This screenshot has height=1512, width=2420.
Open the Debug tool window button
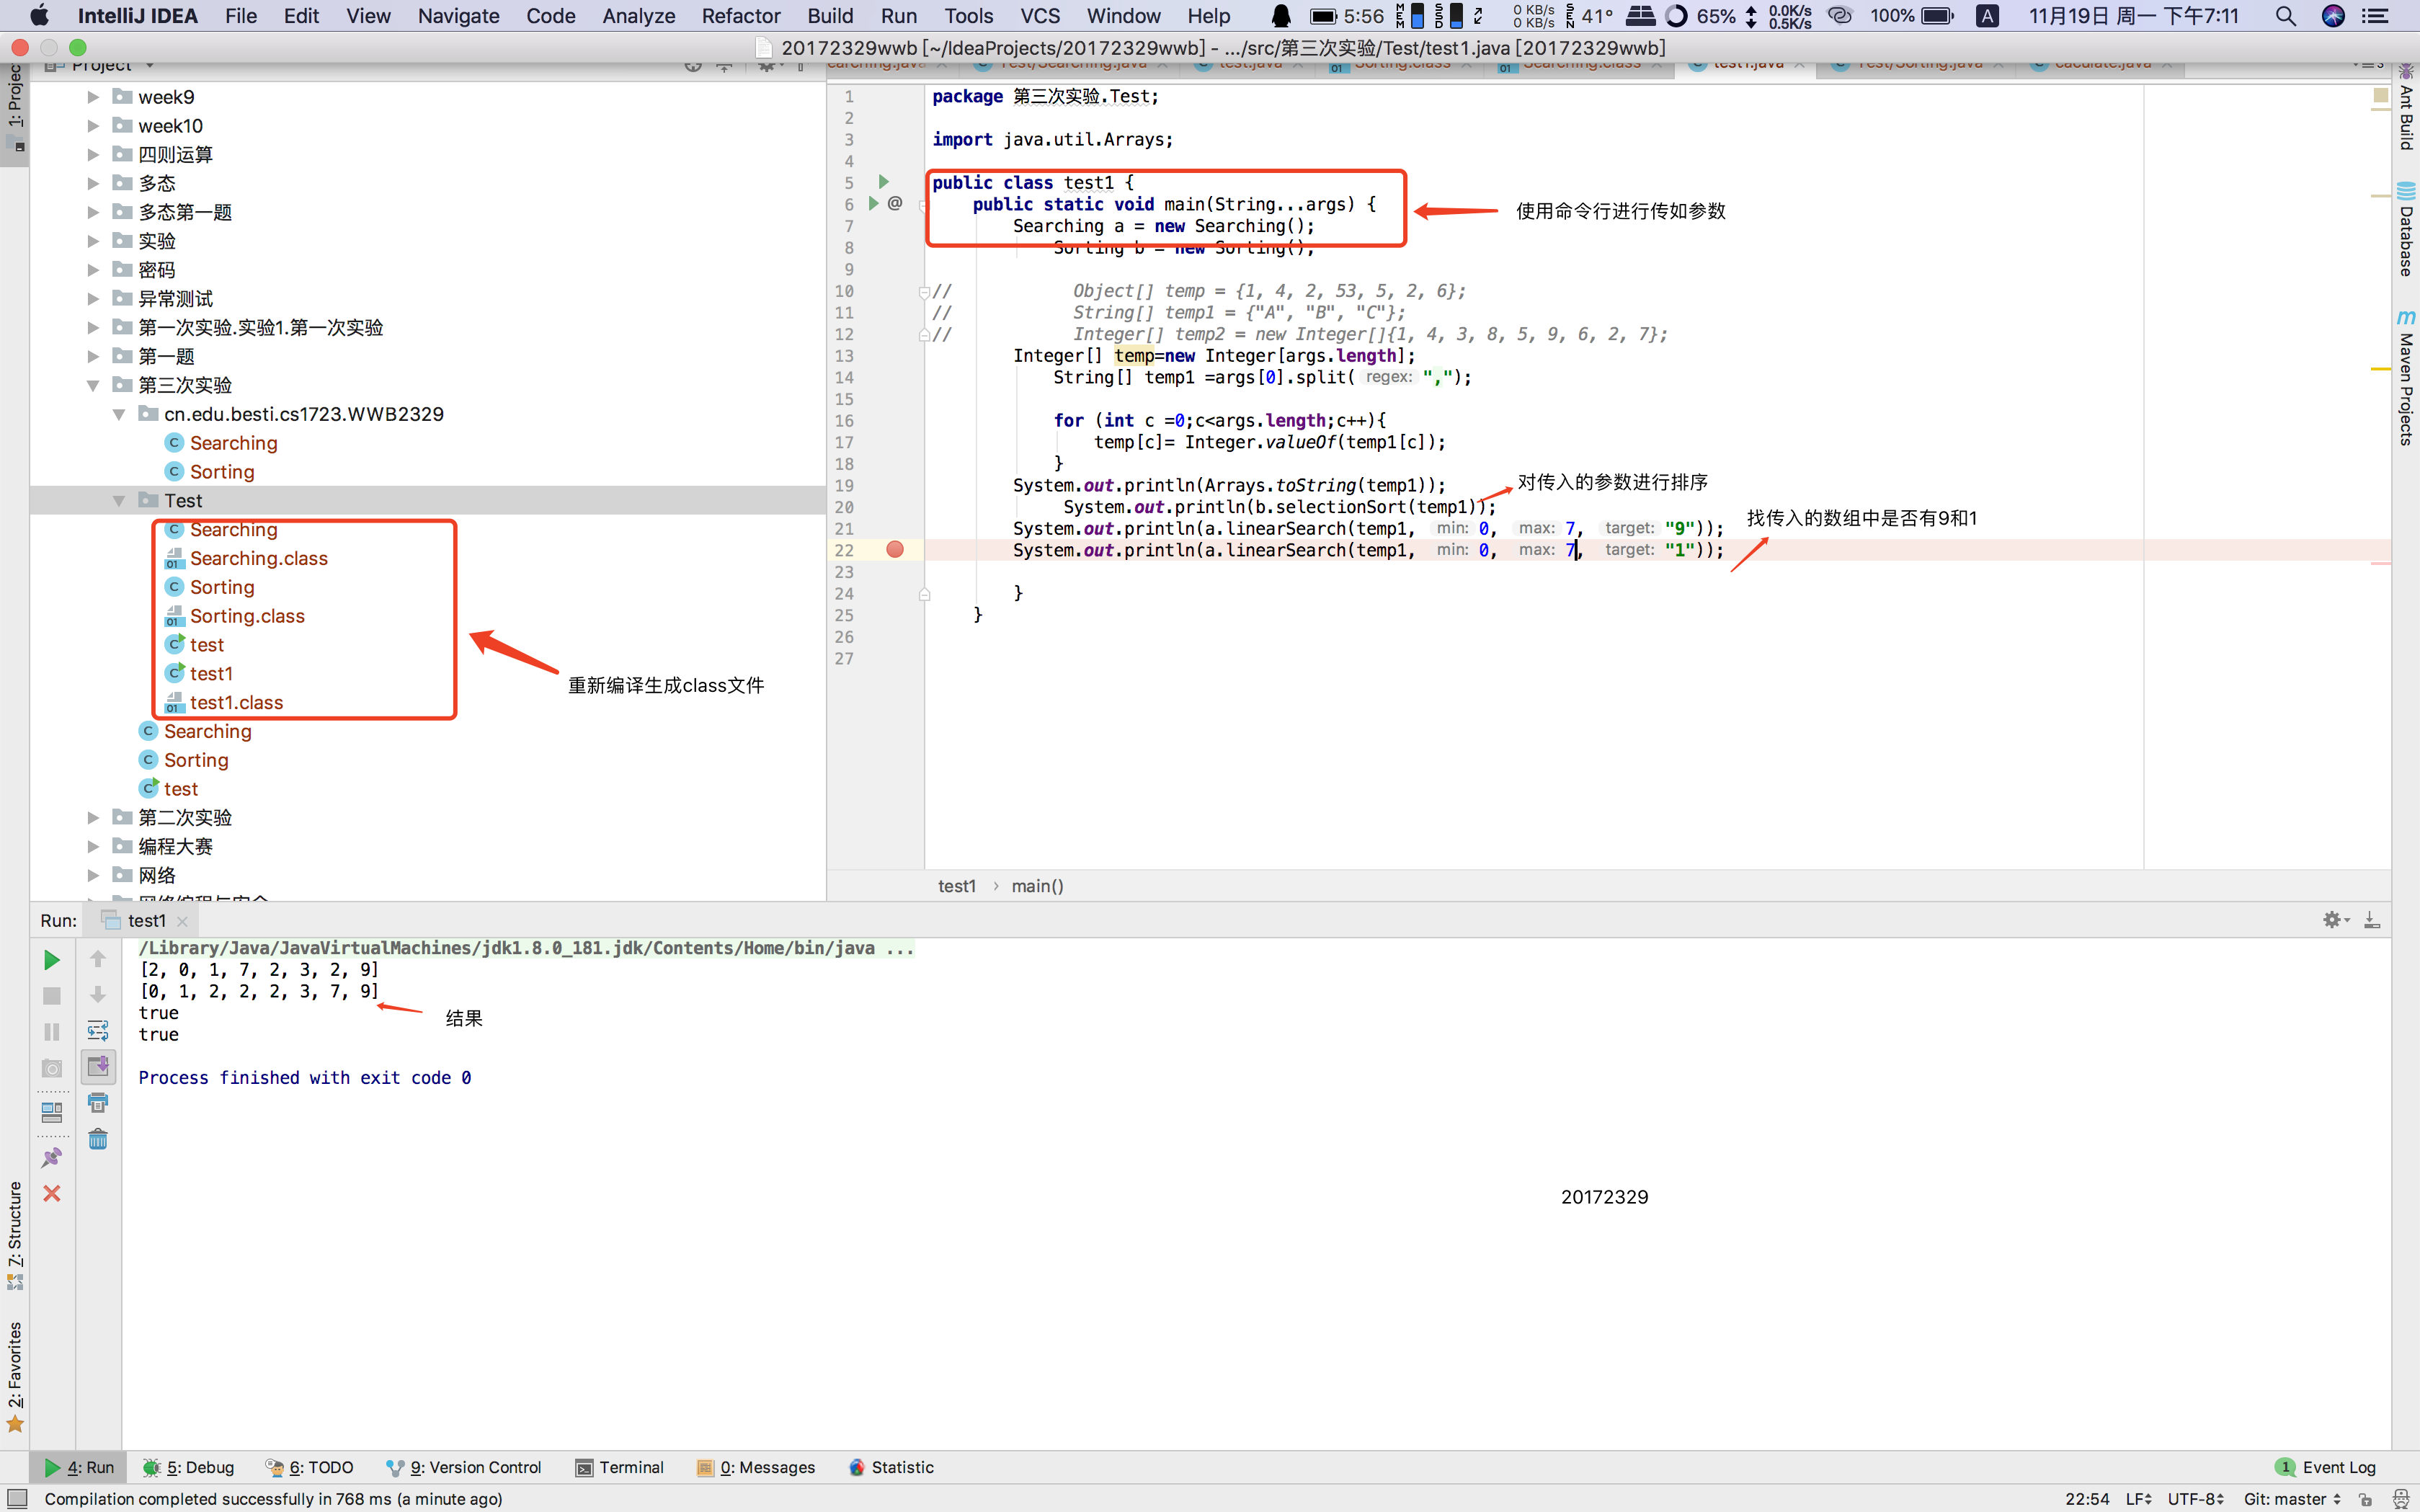[189, 1467]
